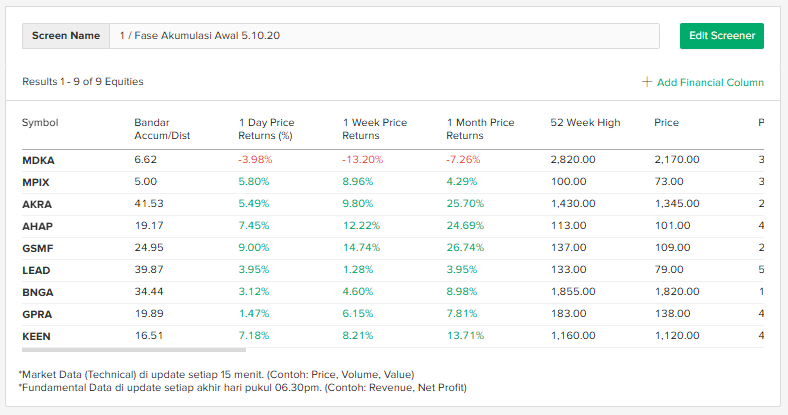The image size is (788, 415).
Task: Open AHAP stock symbol
Action: [37, 226]
